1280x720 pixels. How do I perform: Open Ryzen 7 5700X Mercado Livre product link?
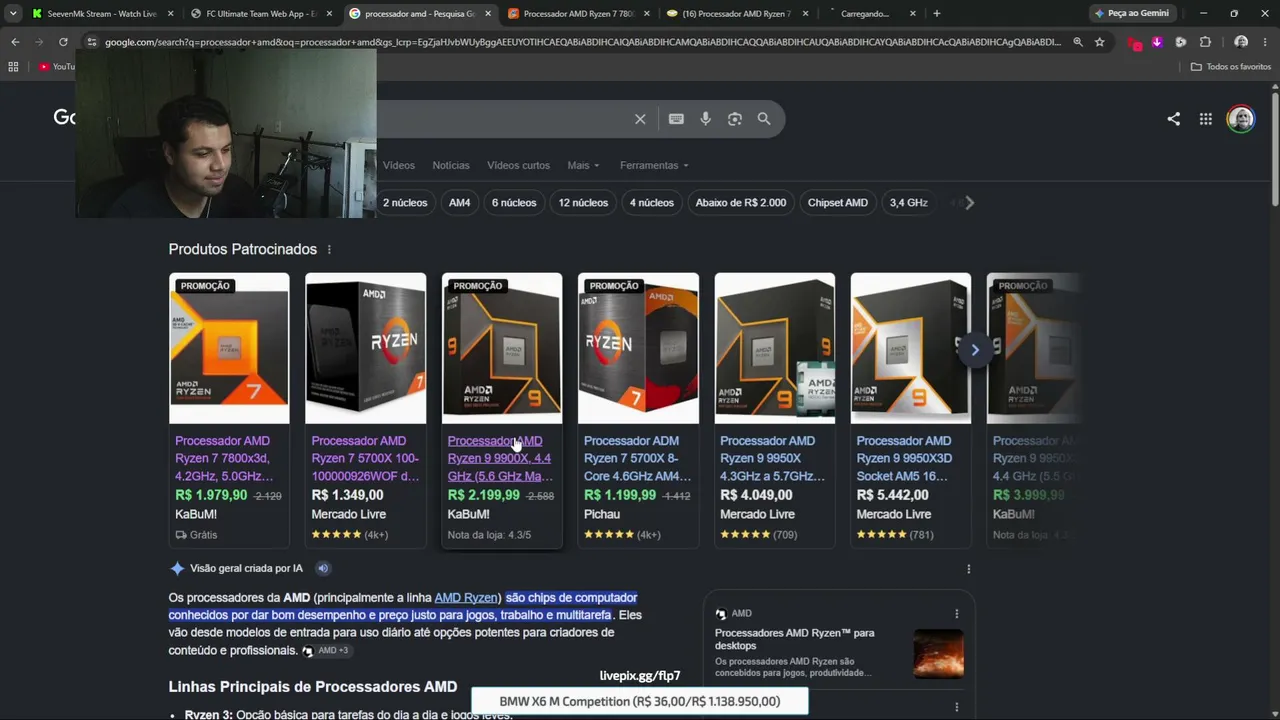point(365,458)
